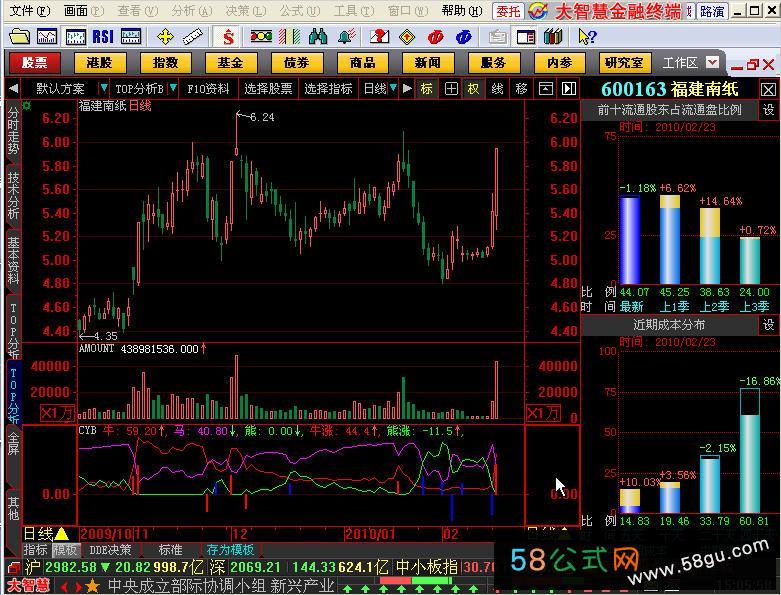Viewport: 781px width, 595px height.
Task: Switch to the 研究室 tab
Action: click(624, 63)
